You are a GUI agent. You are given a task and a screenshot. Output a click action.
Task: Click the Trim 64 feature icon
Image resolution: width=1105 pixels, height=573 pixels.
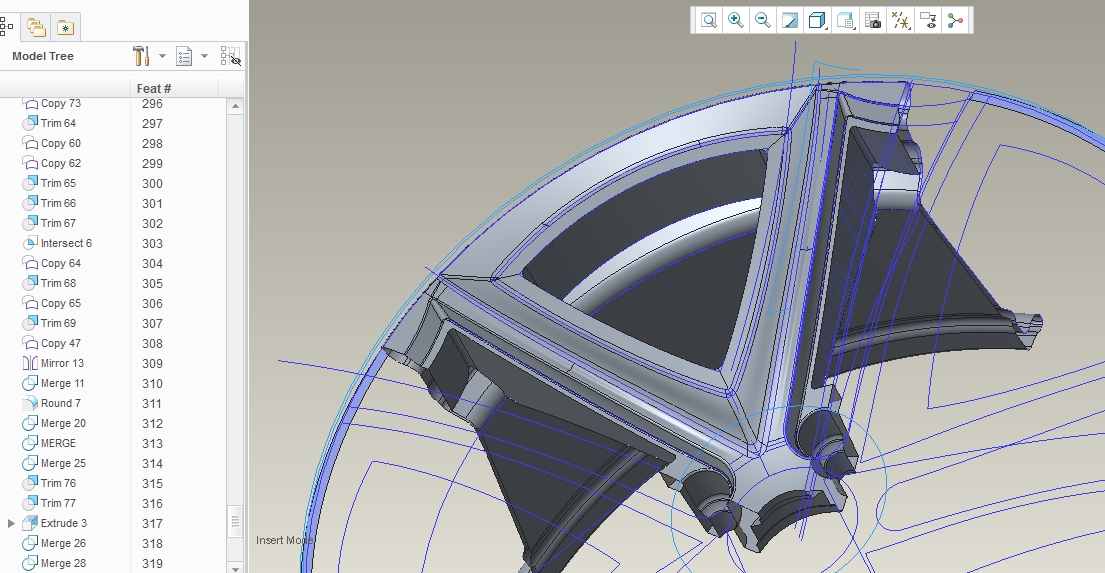pos(30,123)
